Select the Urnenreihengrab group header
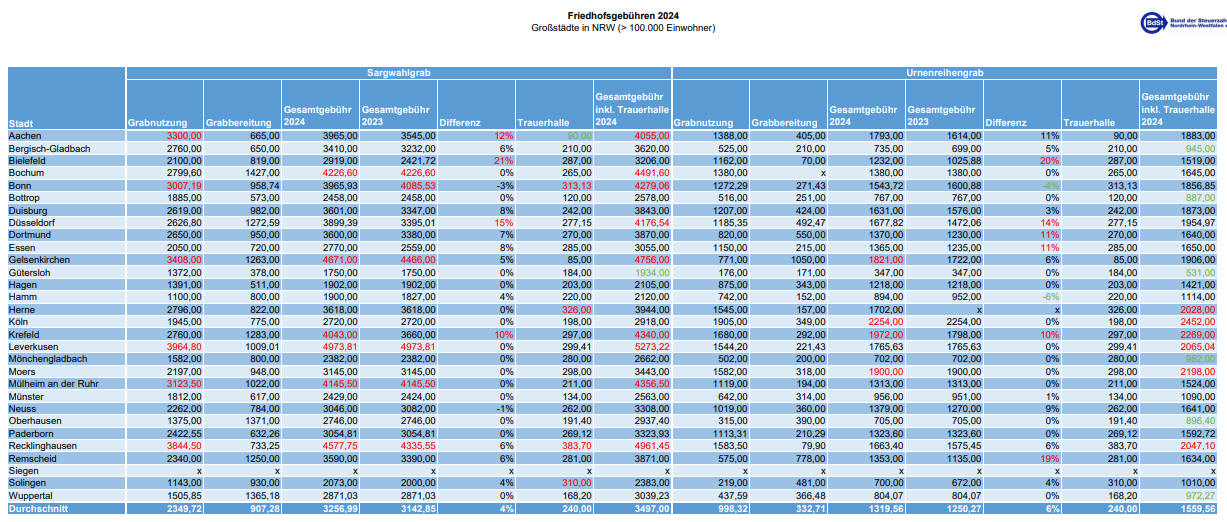The width and height of the screenshot is (1227, 522). (945, 73)
